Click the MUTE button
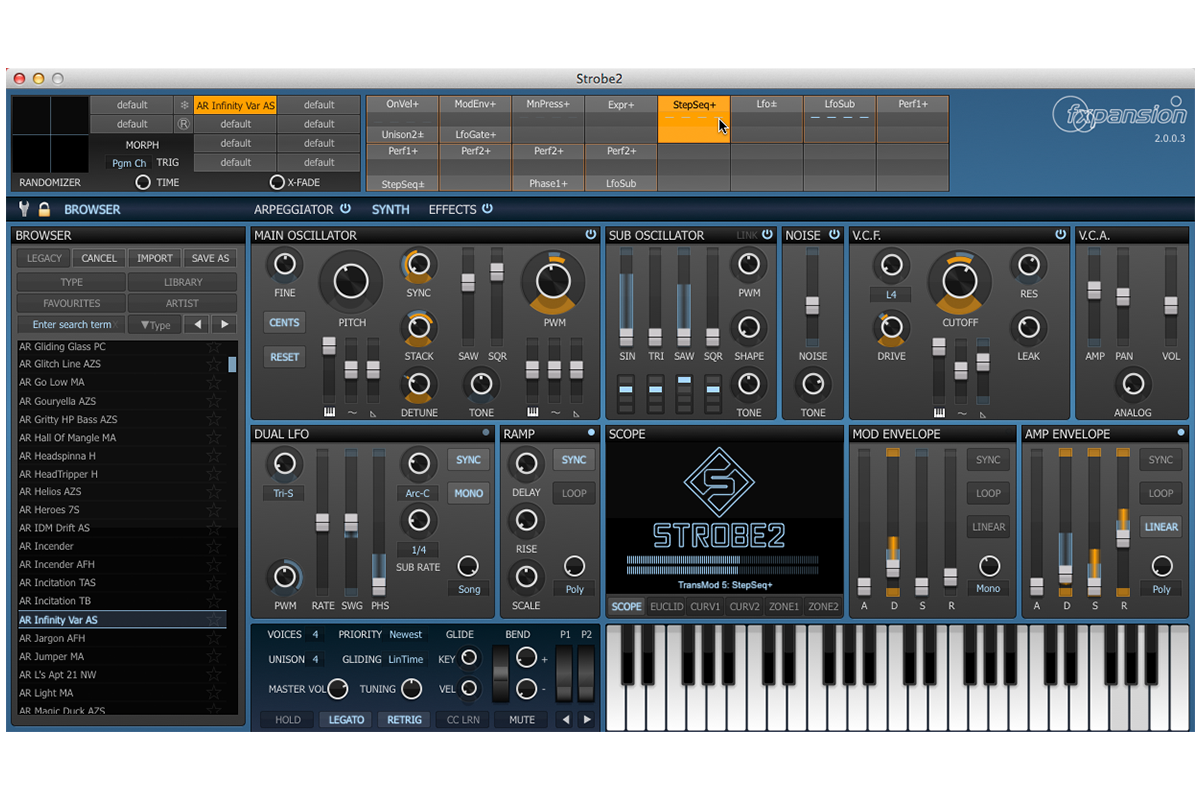This screenshot has height=800, width=1200. [x=521, y=719]
